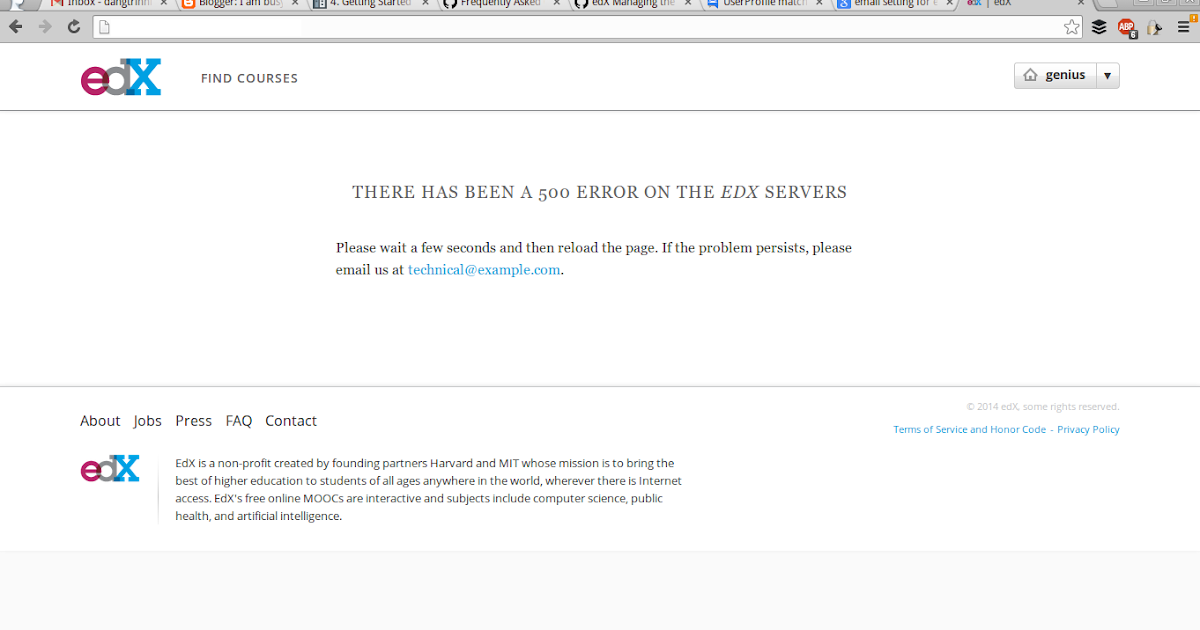Open the FIND COURSES link
The width and height of the screenshot is (1200, 630).
(249, 78)
